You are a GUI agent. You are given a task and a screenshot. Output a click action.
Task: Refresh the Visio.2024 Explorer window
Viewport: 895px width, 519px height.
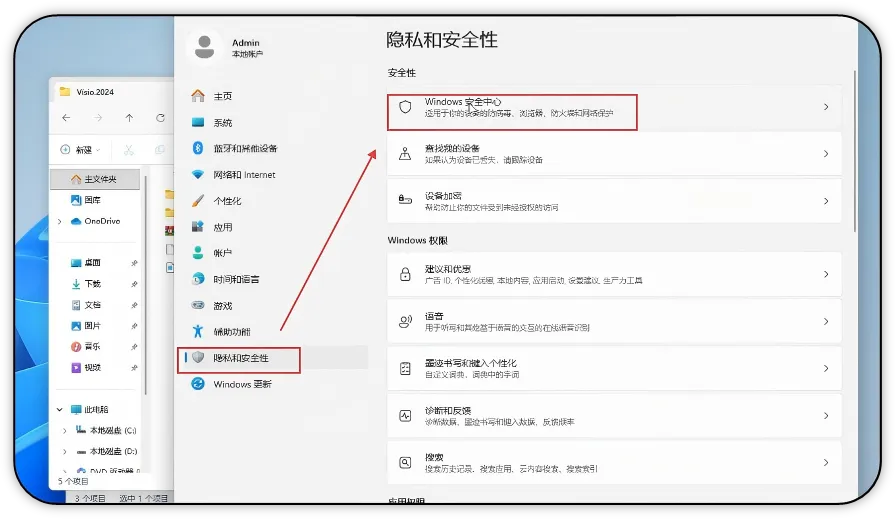click(160, 118)
